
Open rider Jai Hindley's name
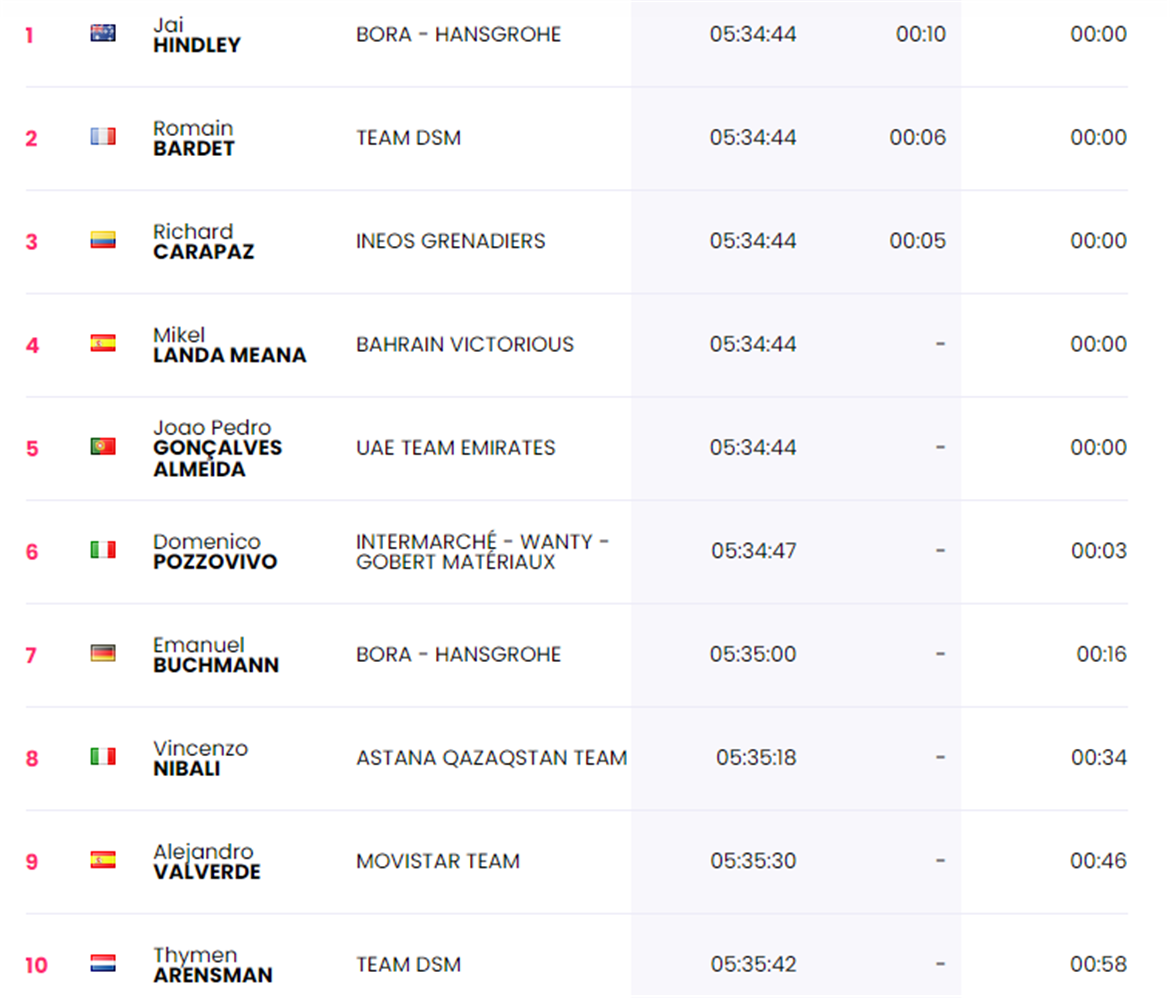tap(196, 34)
